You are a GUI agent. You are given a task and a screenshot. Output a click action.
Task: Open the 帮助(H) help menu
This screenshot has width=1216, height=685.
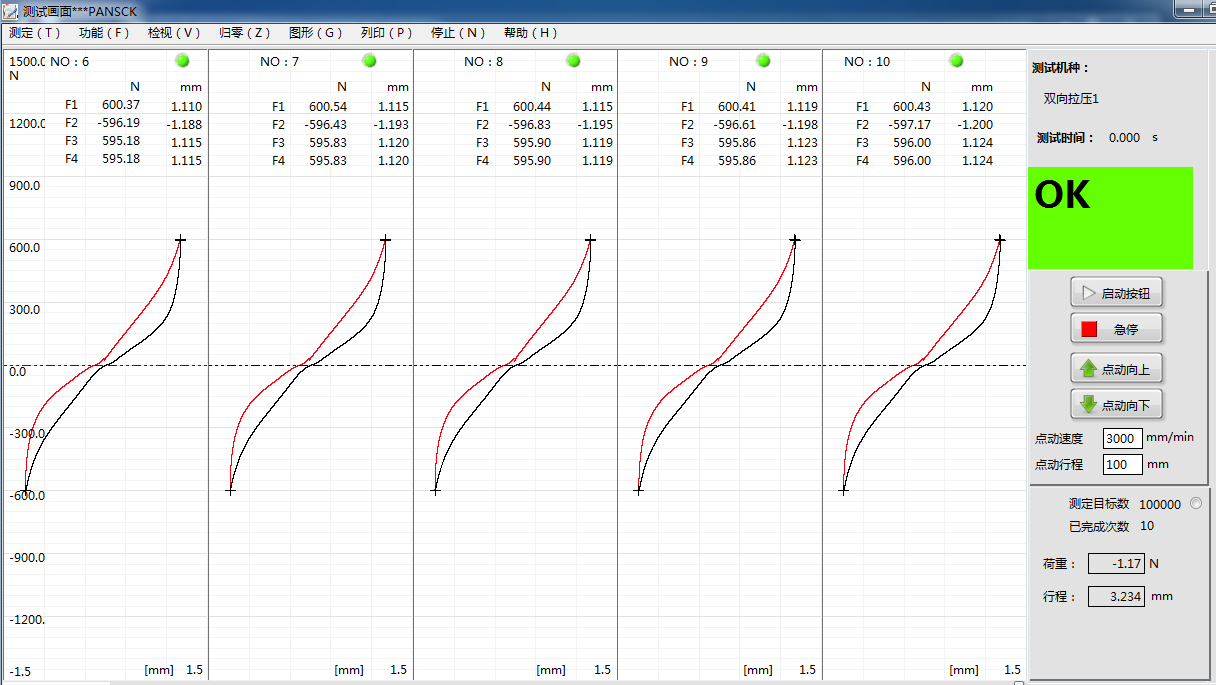(531, 33)
